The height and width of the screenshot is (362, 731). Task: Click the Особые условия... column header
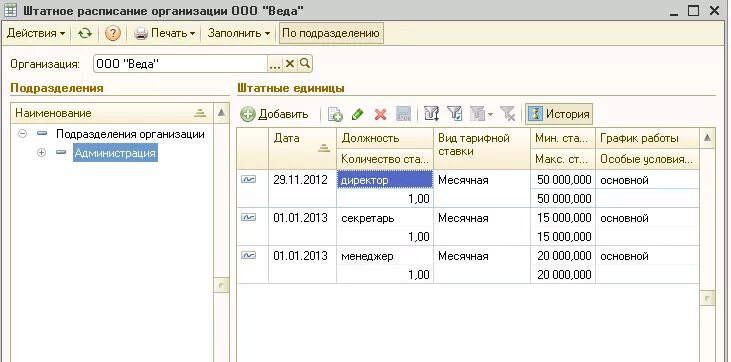648,159
